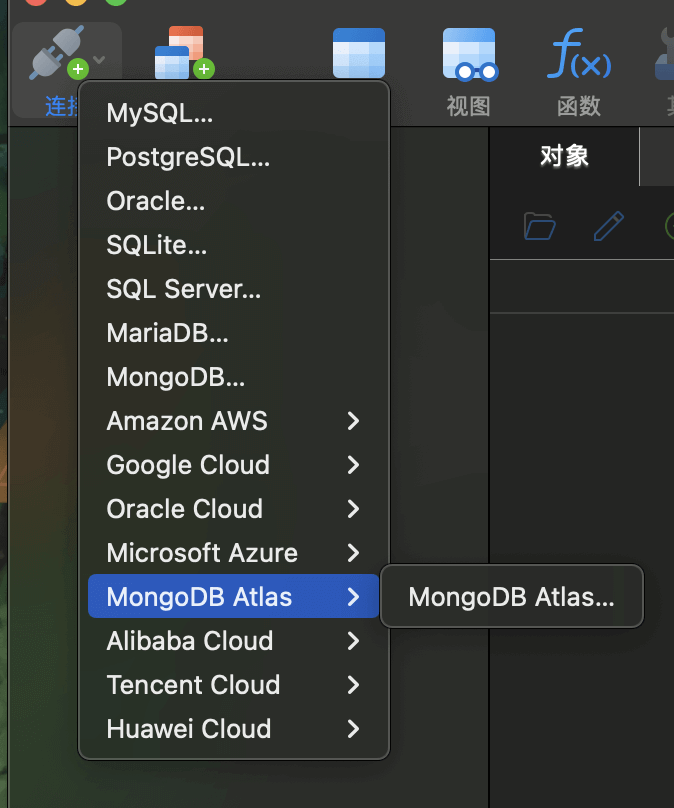Select PostgreSQL... connection type
The height and width of the screenshot is (808, 674).
pyautogui.click(x=188, y=157)
